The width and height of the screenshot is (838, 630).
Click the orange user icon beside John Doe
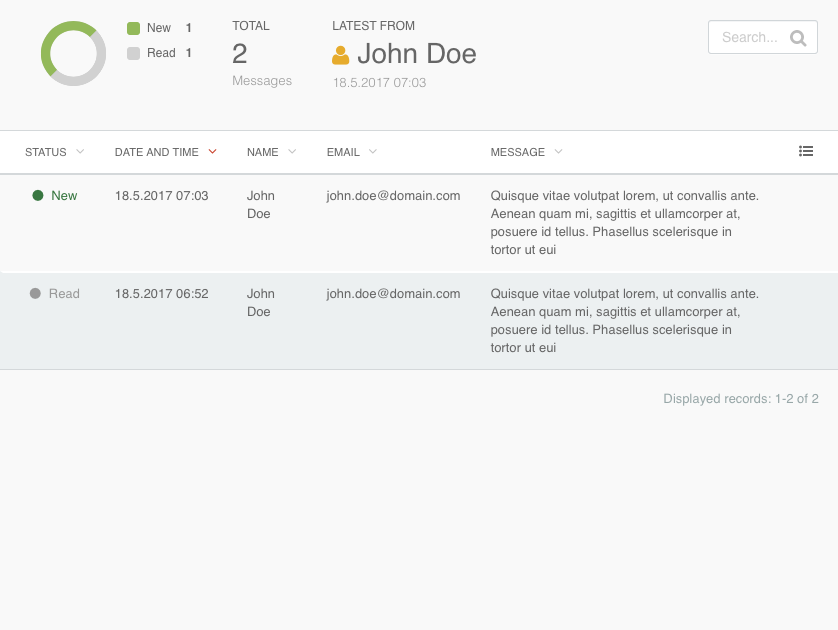[x=340, y=56]
